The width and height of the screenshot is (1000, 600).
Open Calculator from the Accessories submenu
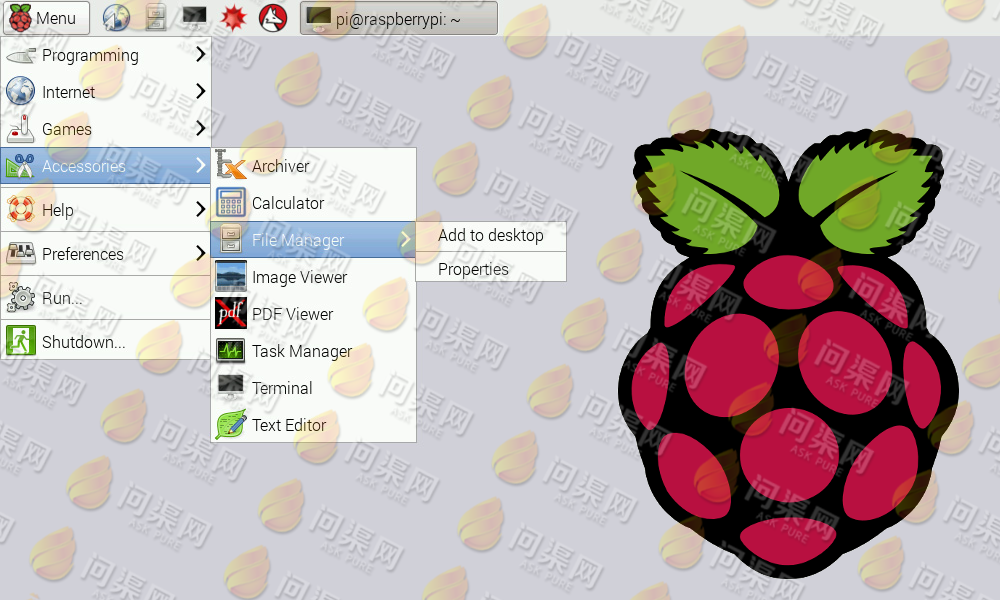click(314, 203)
